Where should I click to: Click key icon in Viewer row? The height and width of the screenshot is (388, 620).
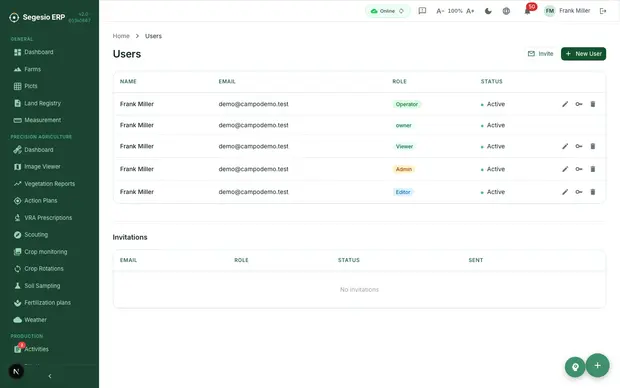[579, 146]
